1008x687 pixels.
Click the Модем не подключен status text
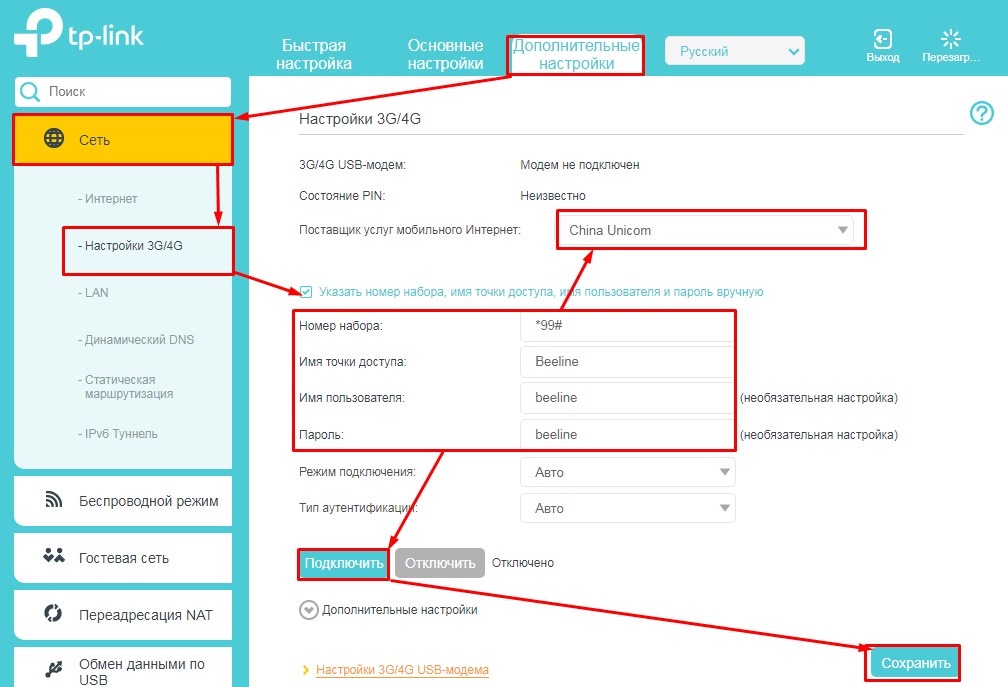tap(579, 165)
